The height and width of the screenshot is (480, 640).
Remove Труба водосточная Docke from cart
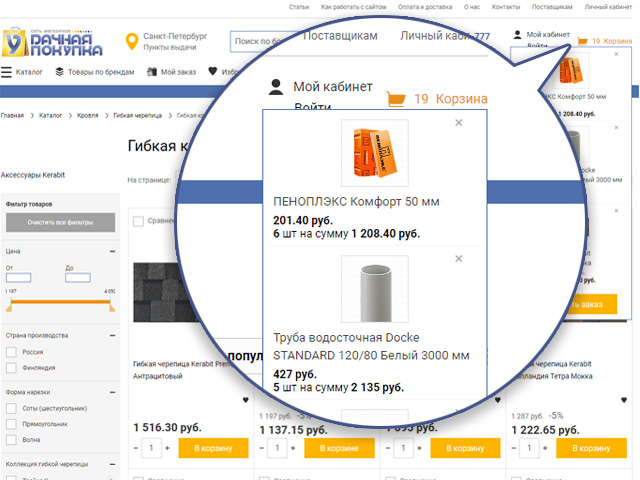459,259
